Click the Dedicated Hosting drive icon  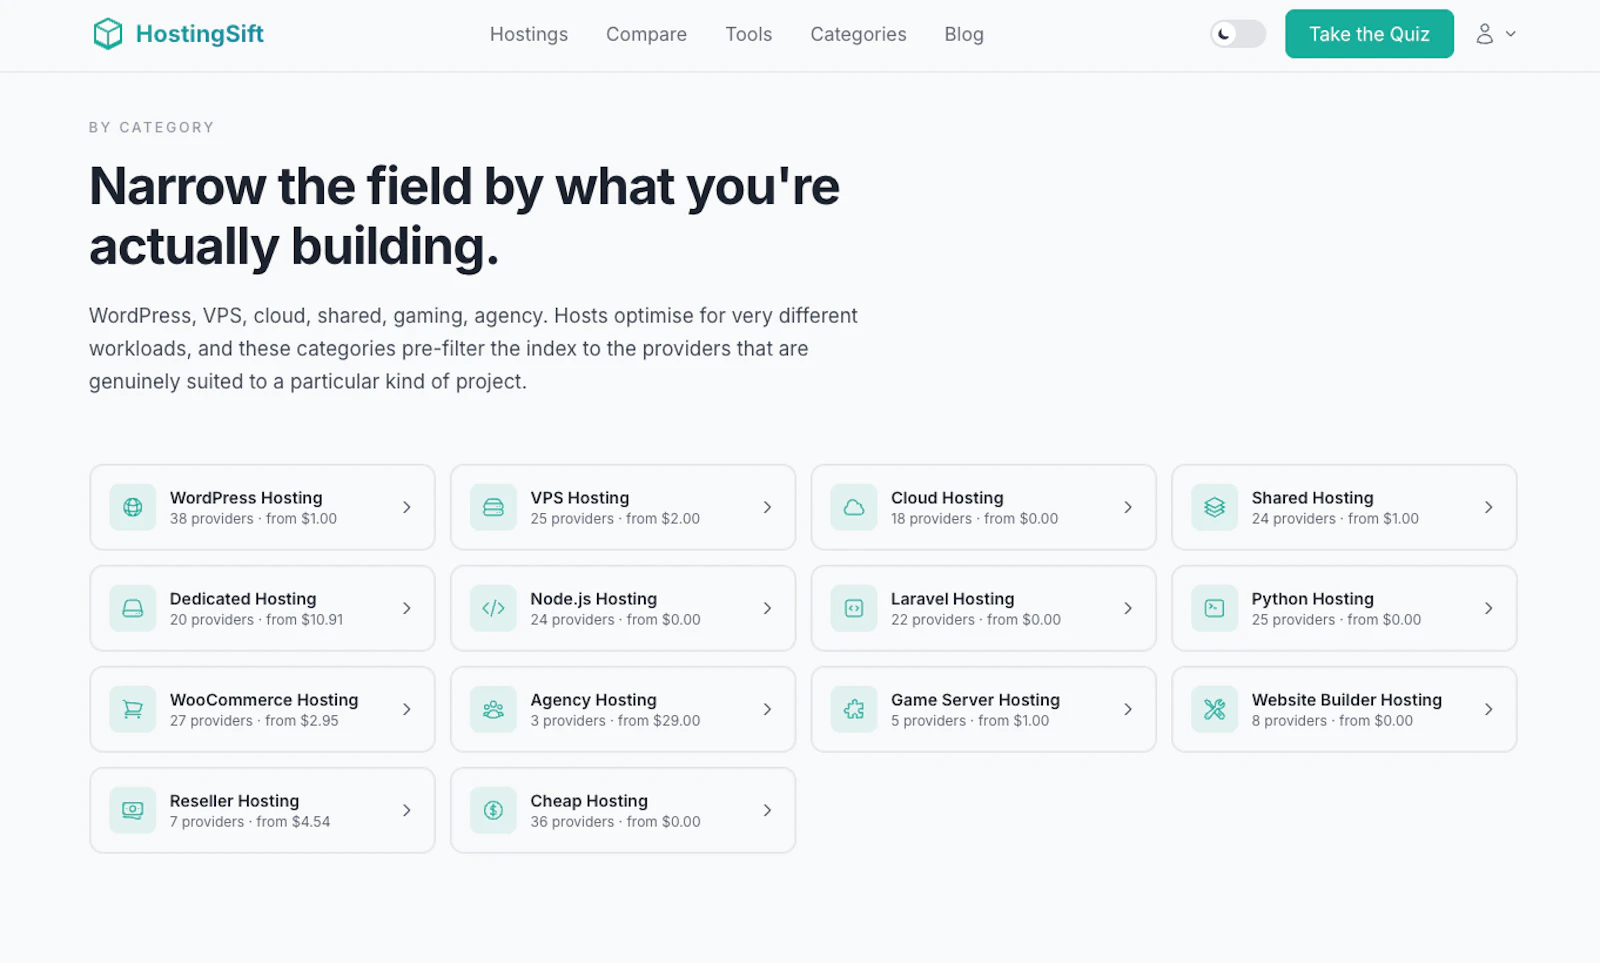click(133, 608)
